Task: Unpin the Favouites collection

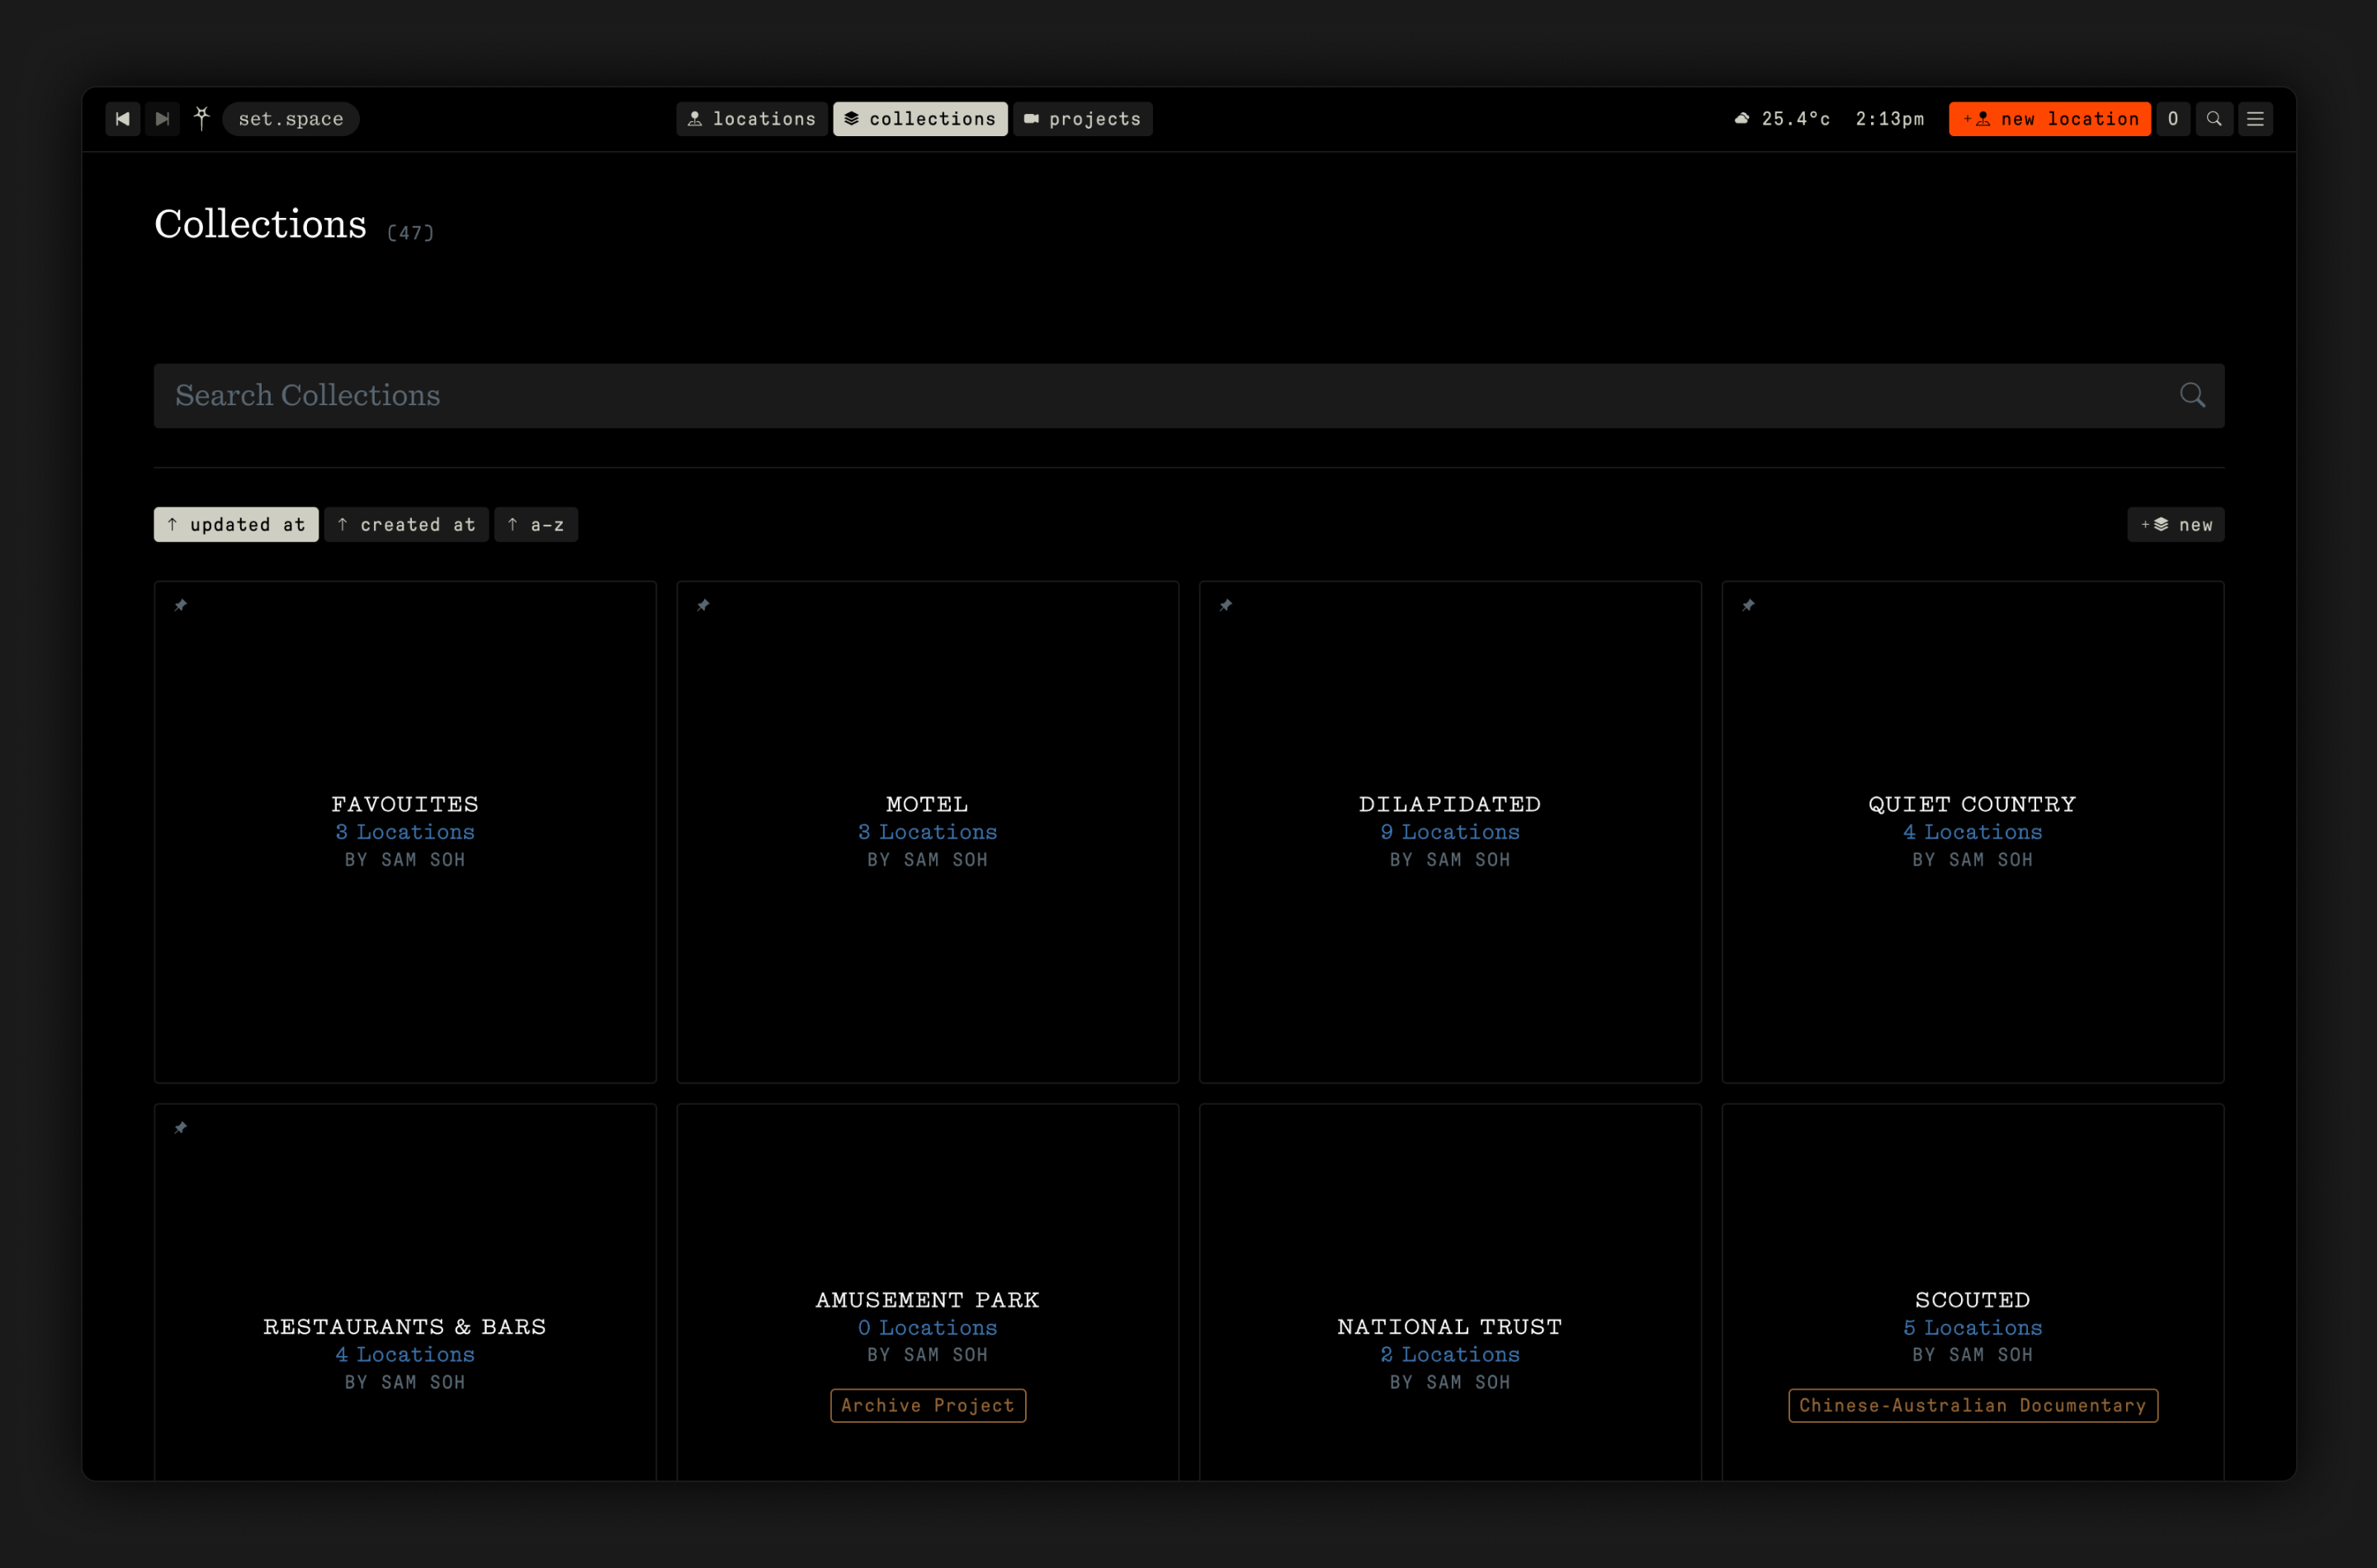Action: pyautogui.click(x=181, y=605)
